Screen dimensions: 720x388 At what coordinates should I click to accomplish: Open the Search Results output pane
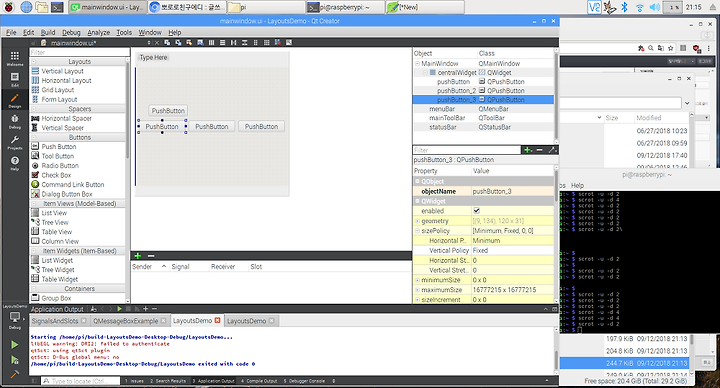pyautogui.click(x=168, y=381)
